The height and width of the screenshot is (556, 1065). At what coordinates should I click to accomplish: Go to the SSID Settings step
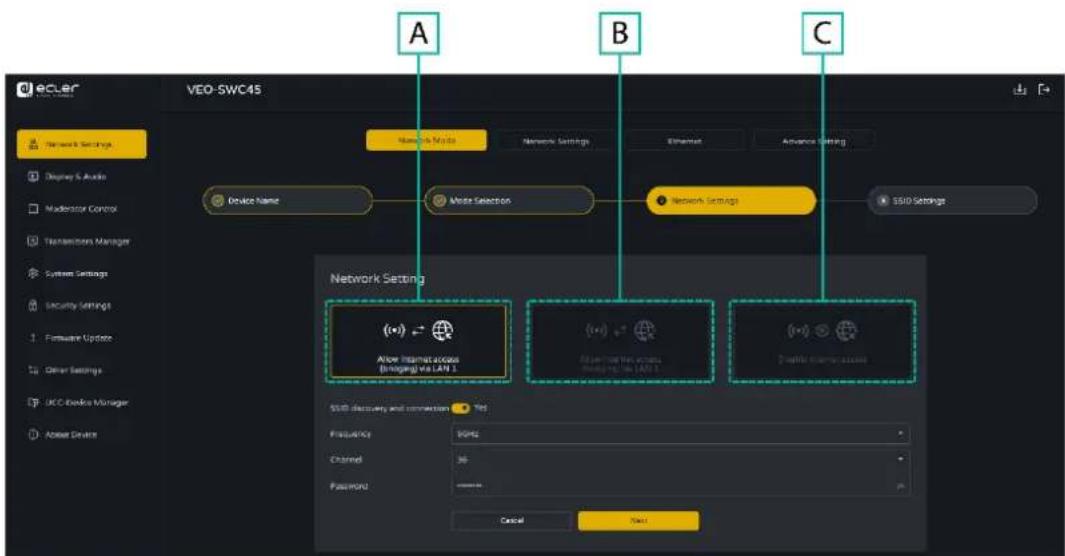tap(952, 201)
